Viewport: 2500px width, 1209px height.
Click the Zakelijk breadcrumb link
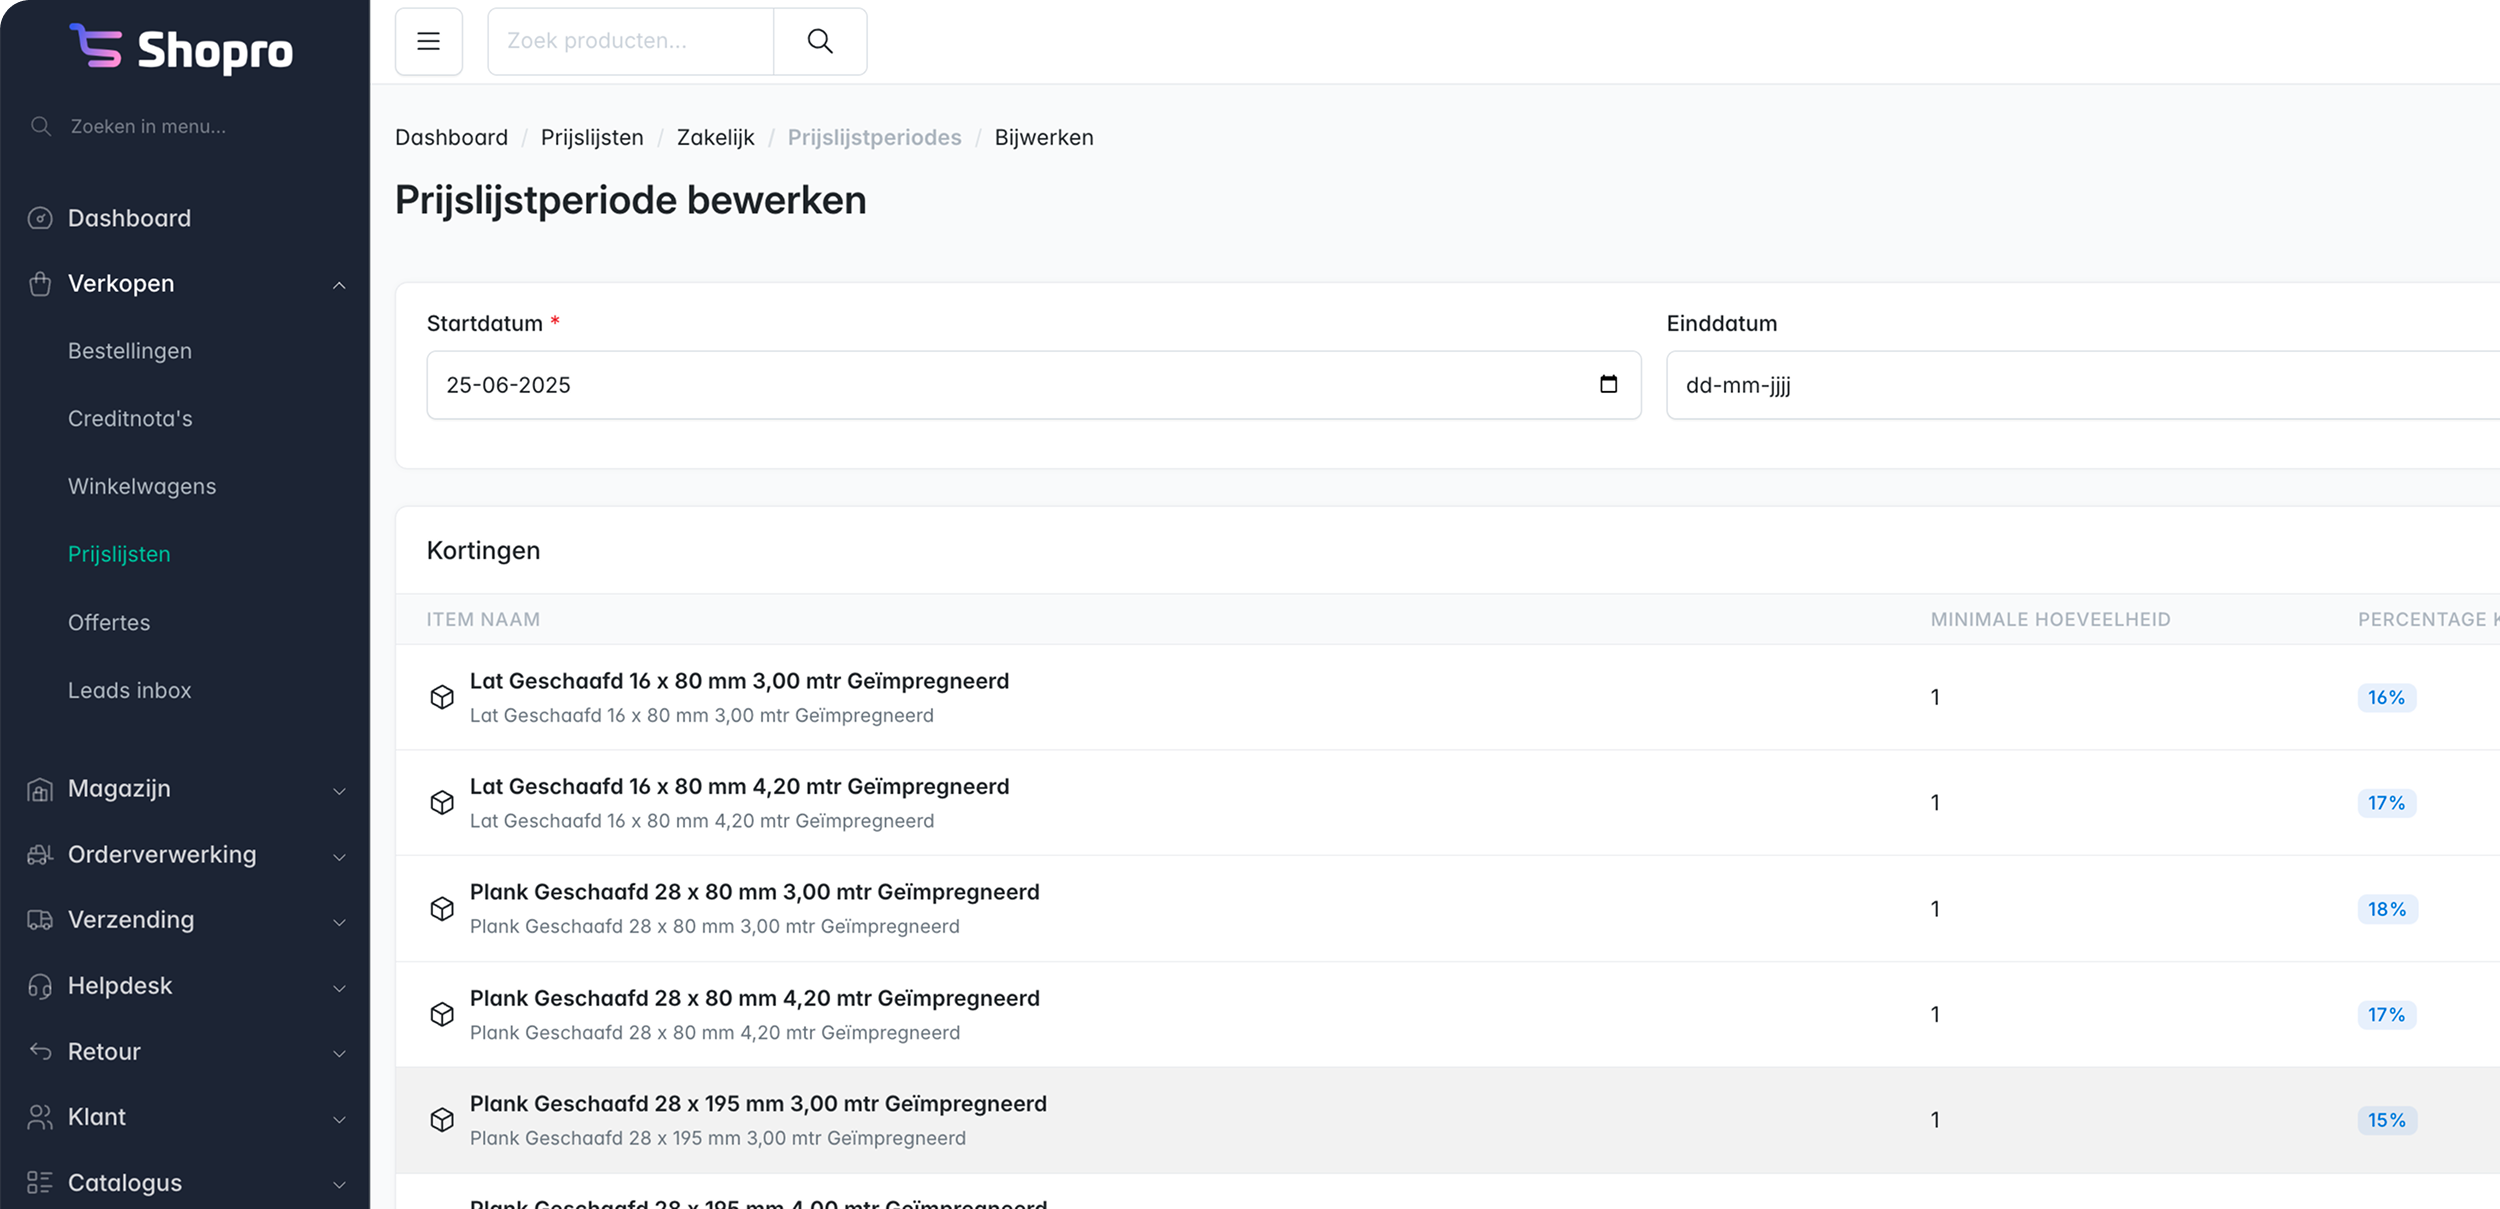(715, 137)
